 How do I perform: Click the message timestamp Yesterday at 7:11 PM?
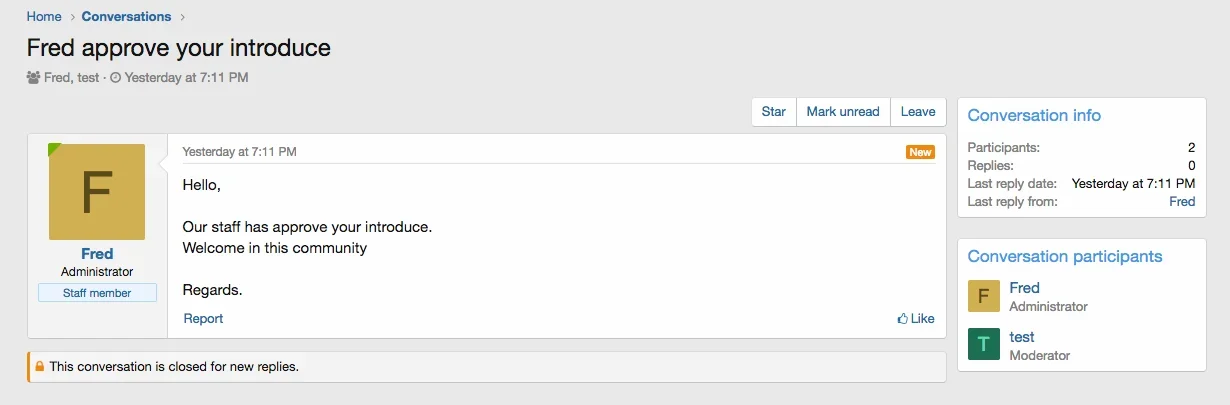(x=239, y=152)
